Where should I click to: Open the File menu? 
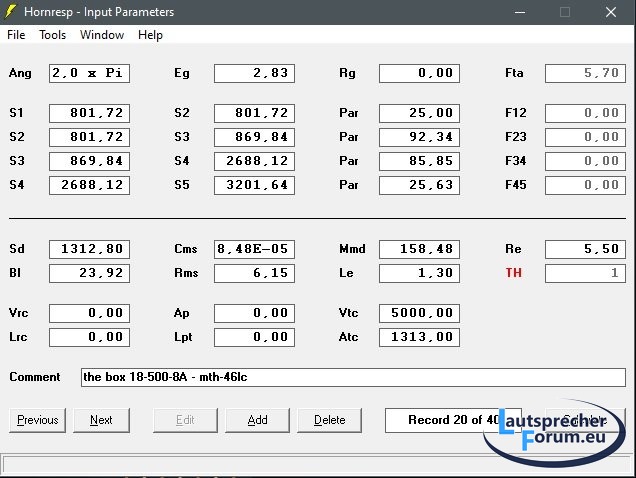coord(16,35)
